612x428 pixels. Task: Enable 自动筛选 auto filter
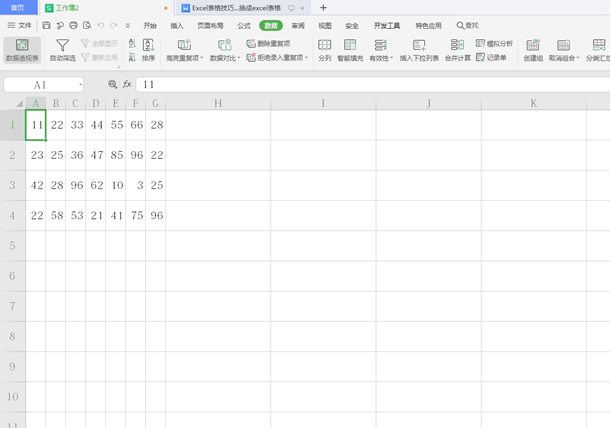point(62,50)
